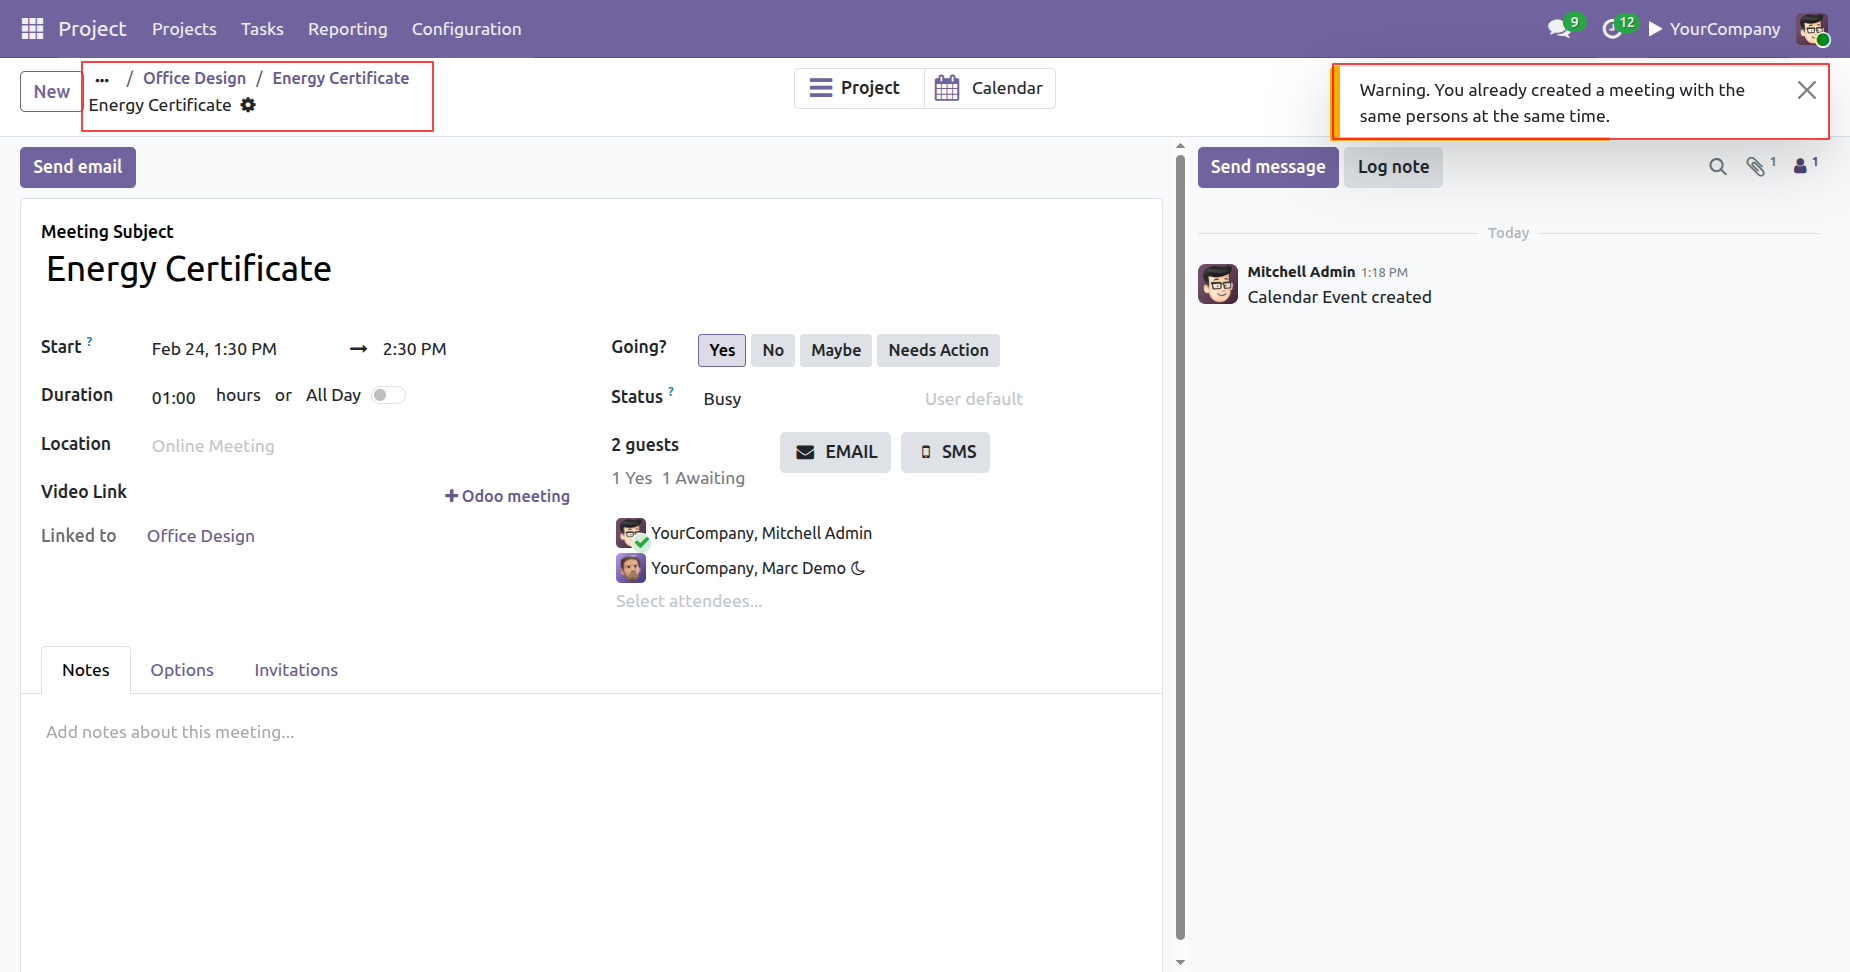Image resolution: width=1850 pixels, height=972 pixels.
Task: Click Mitchell Admin attendee avatar
Action: click(631, 533)
